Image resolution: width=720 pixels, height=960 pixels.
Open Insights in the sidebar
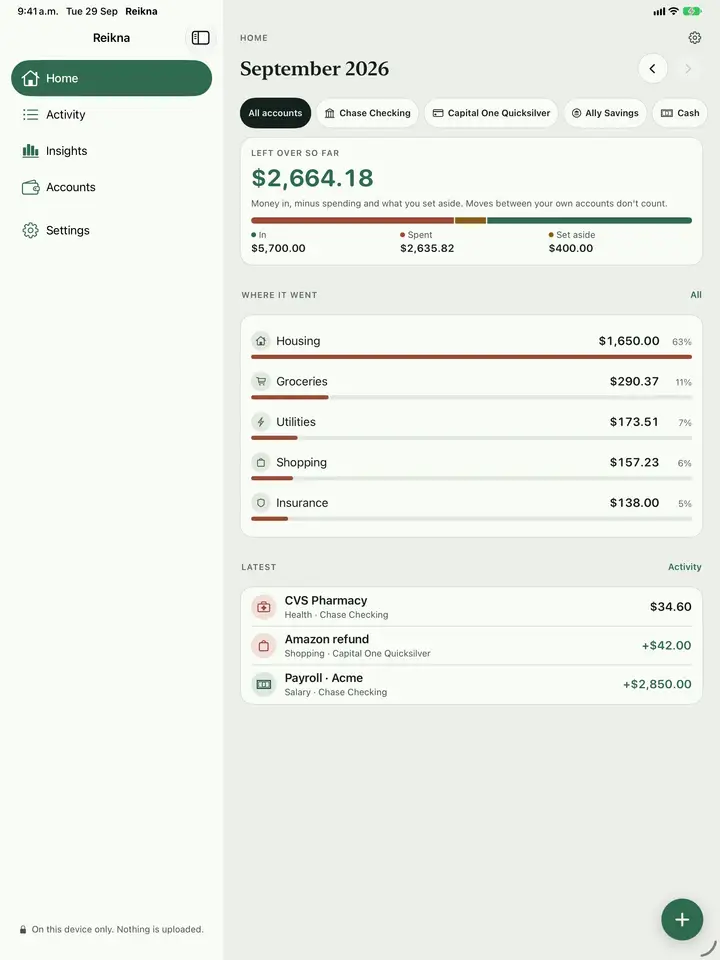click(111, 151)
